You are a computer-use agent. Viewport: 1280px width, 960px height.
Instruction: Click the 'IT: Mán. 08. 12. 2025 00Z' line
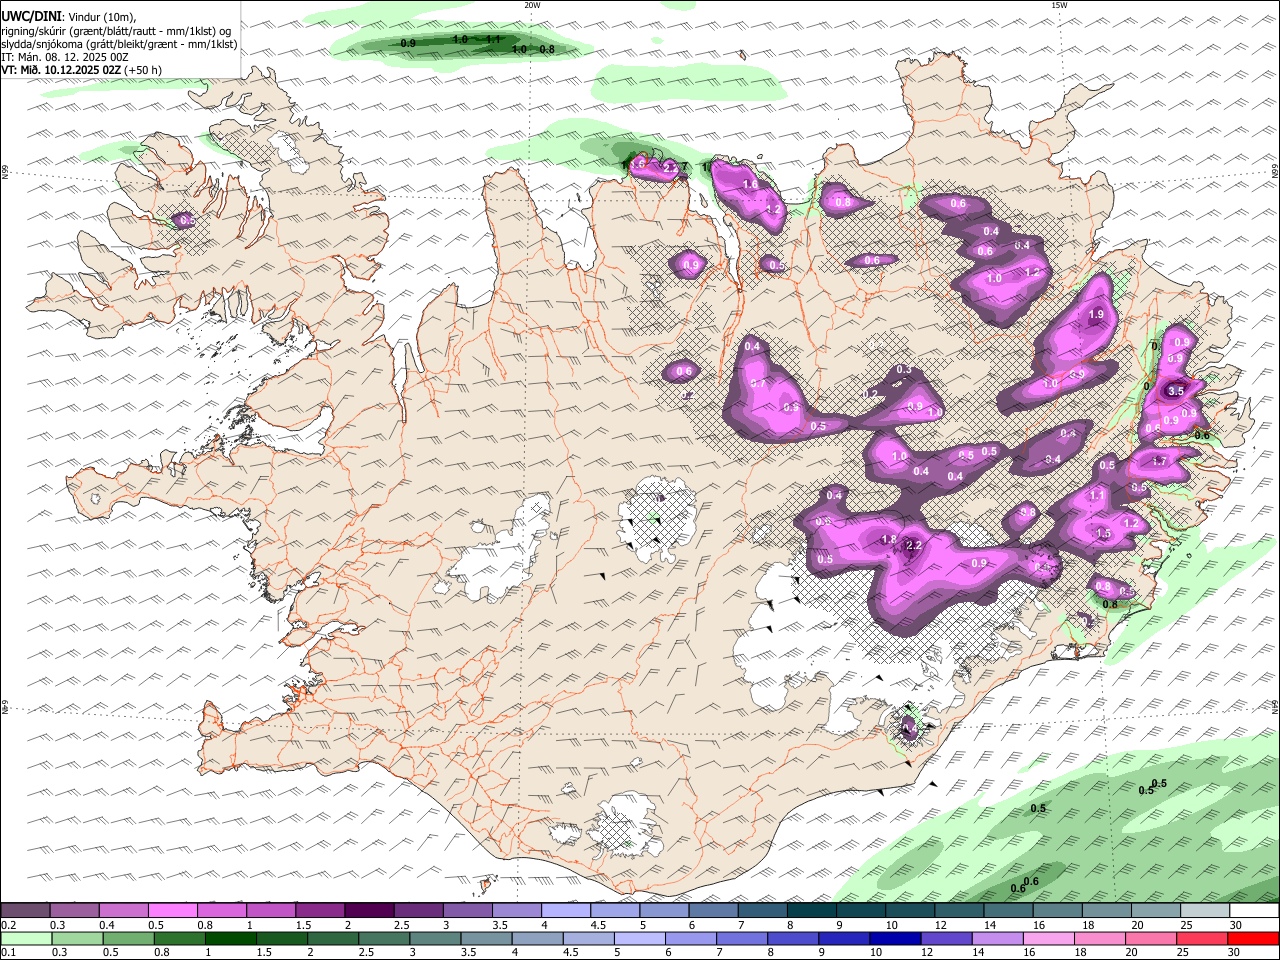(64, 57)
